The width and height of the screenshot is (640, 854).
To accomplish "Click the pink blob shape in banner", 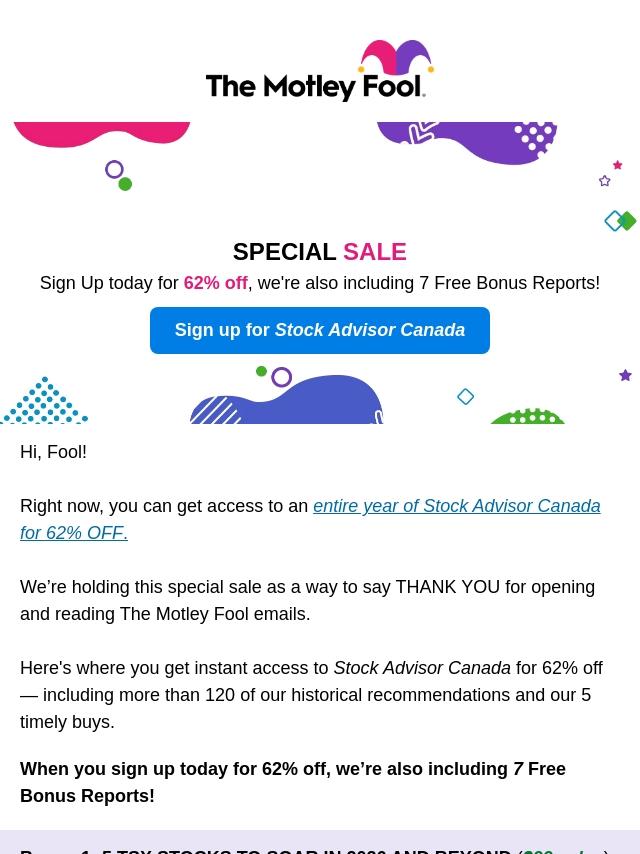I will point(101,135).
